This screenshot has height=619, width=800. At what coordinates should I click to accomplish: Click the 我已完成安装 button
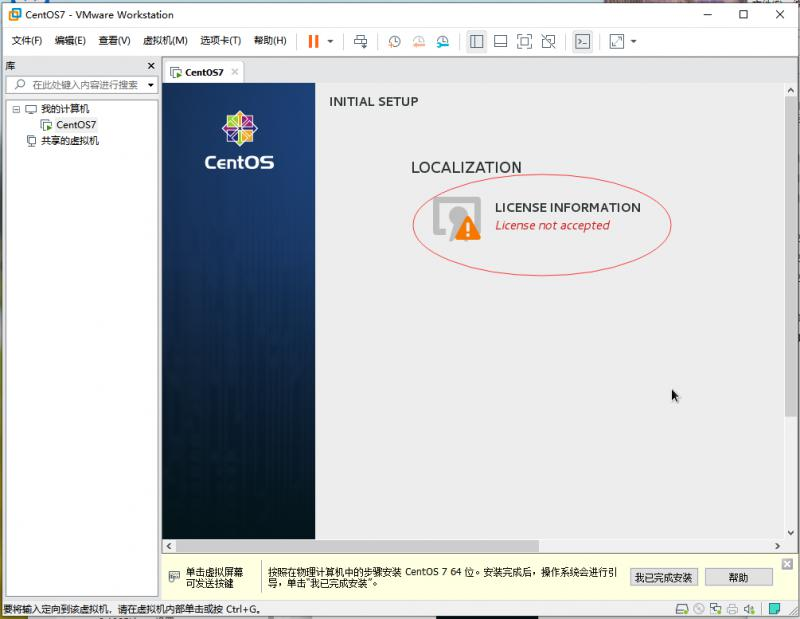(x=665, y=577)
